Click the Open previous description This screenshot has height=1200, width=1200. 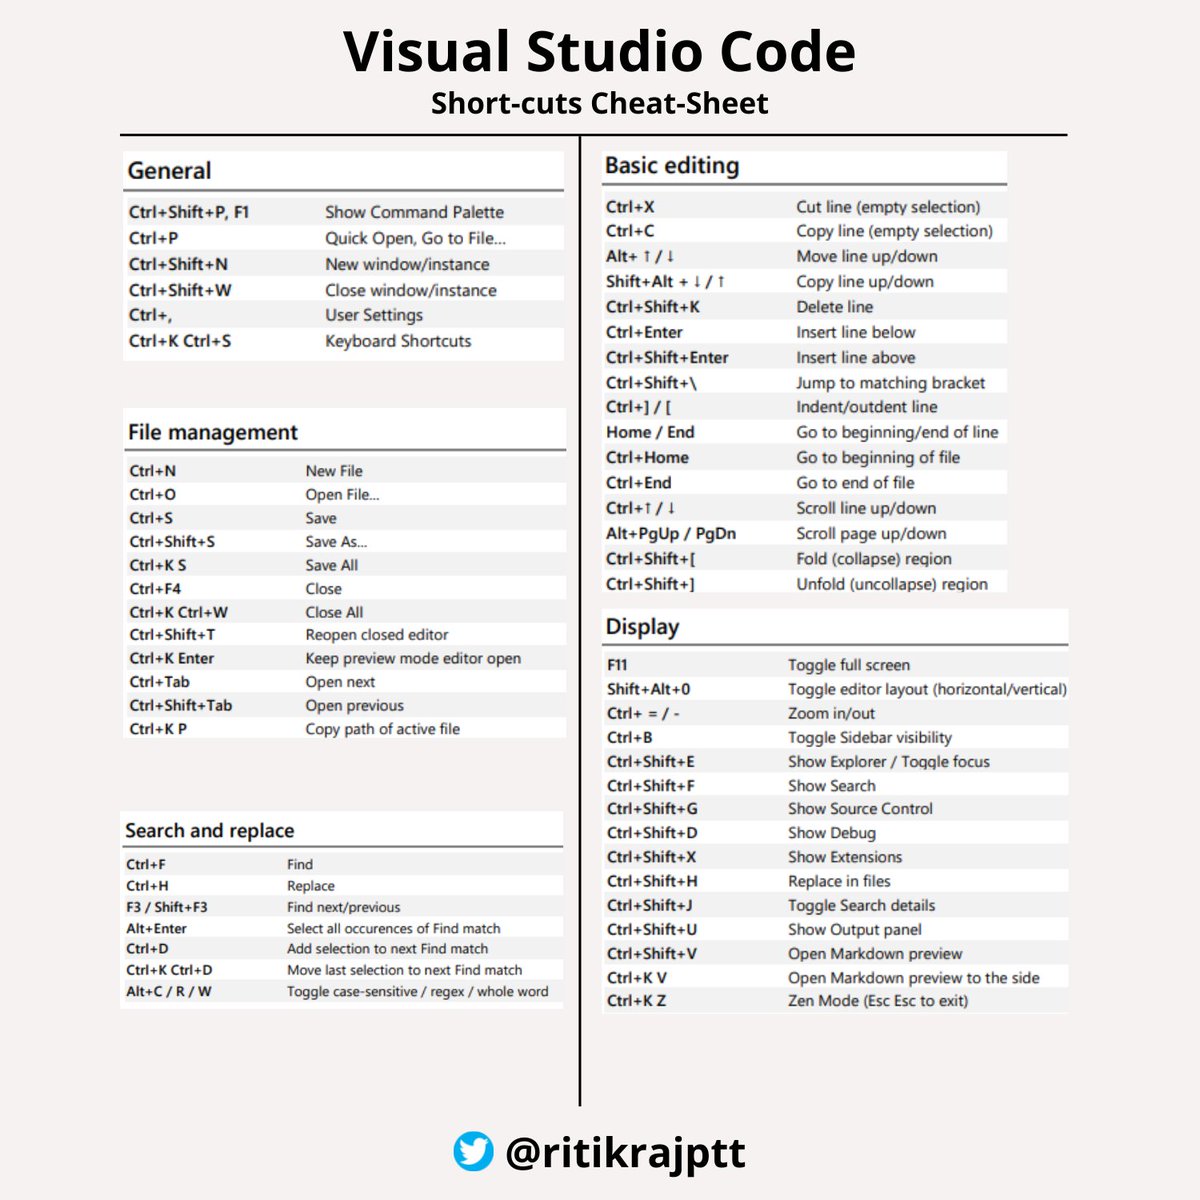click(355, 705)
